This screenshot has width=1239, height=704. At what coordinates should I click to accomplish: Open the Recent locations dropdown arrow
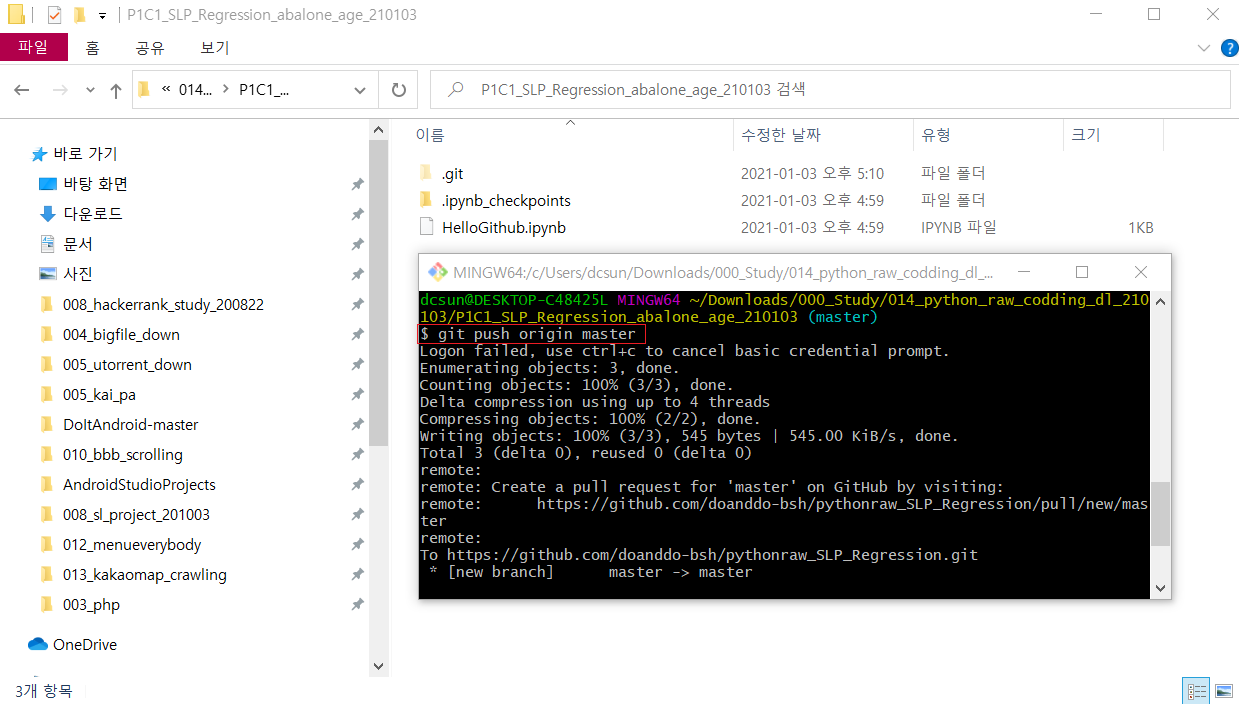[90, 90]
